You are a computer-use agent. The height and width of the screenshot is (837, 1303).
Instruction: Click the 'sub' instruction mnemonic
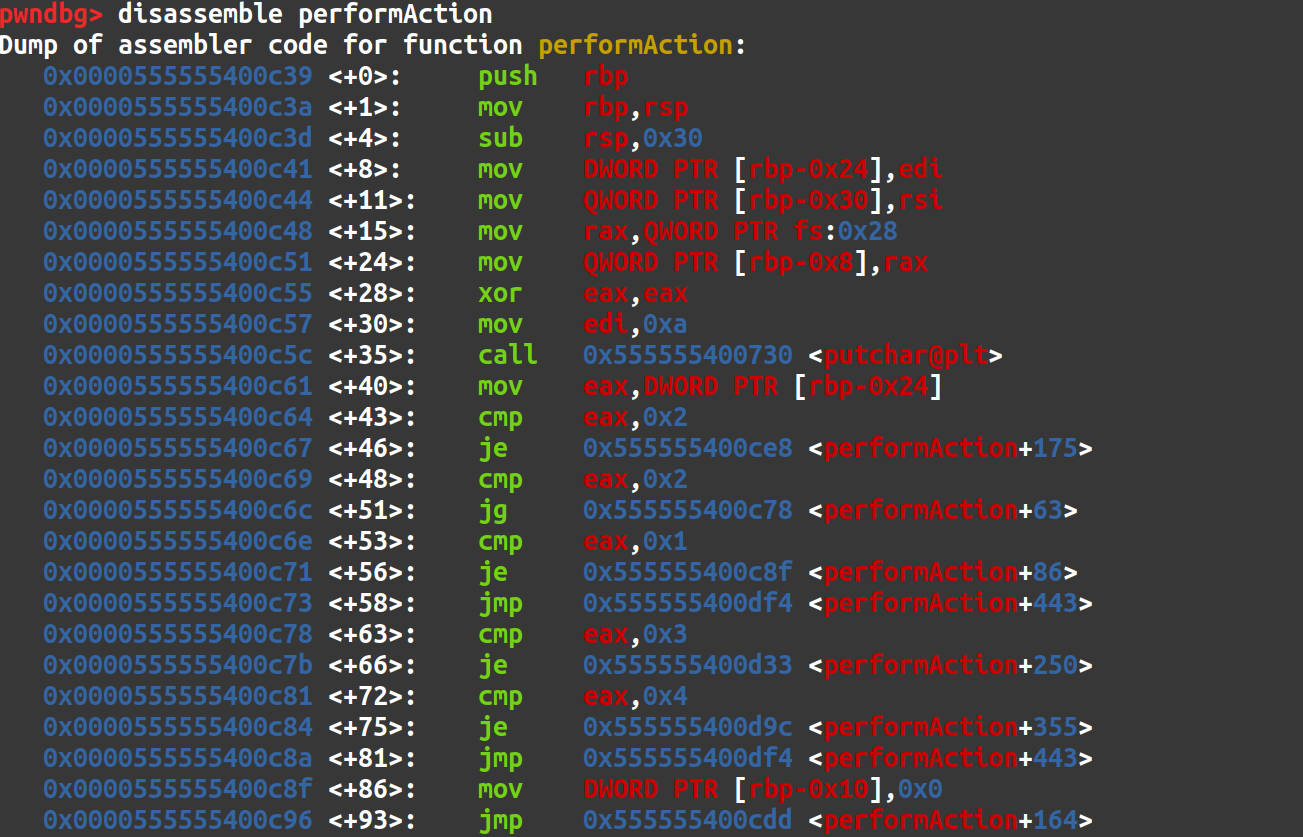(x=500, y=138)
